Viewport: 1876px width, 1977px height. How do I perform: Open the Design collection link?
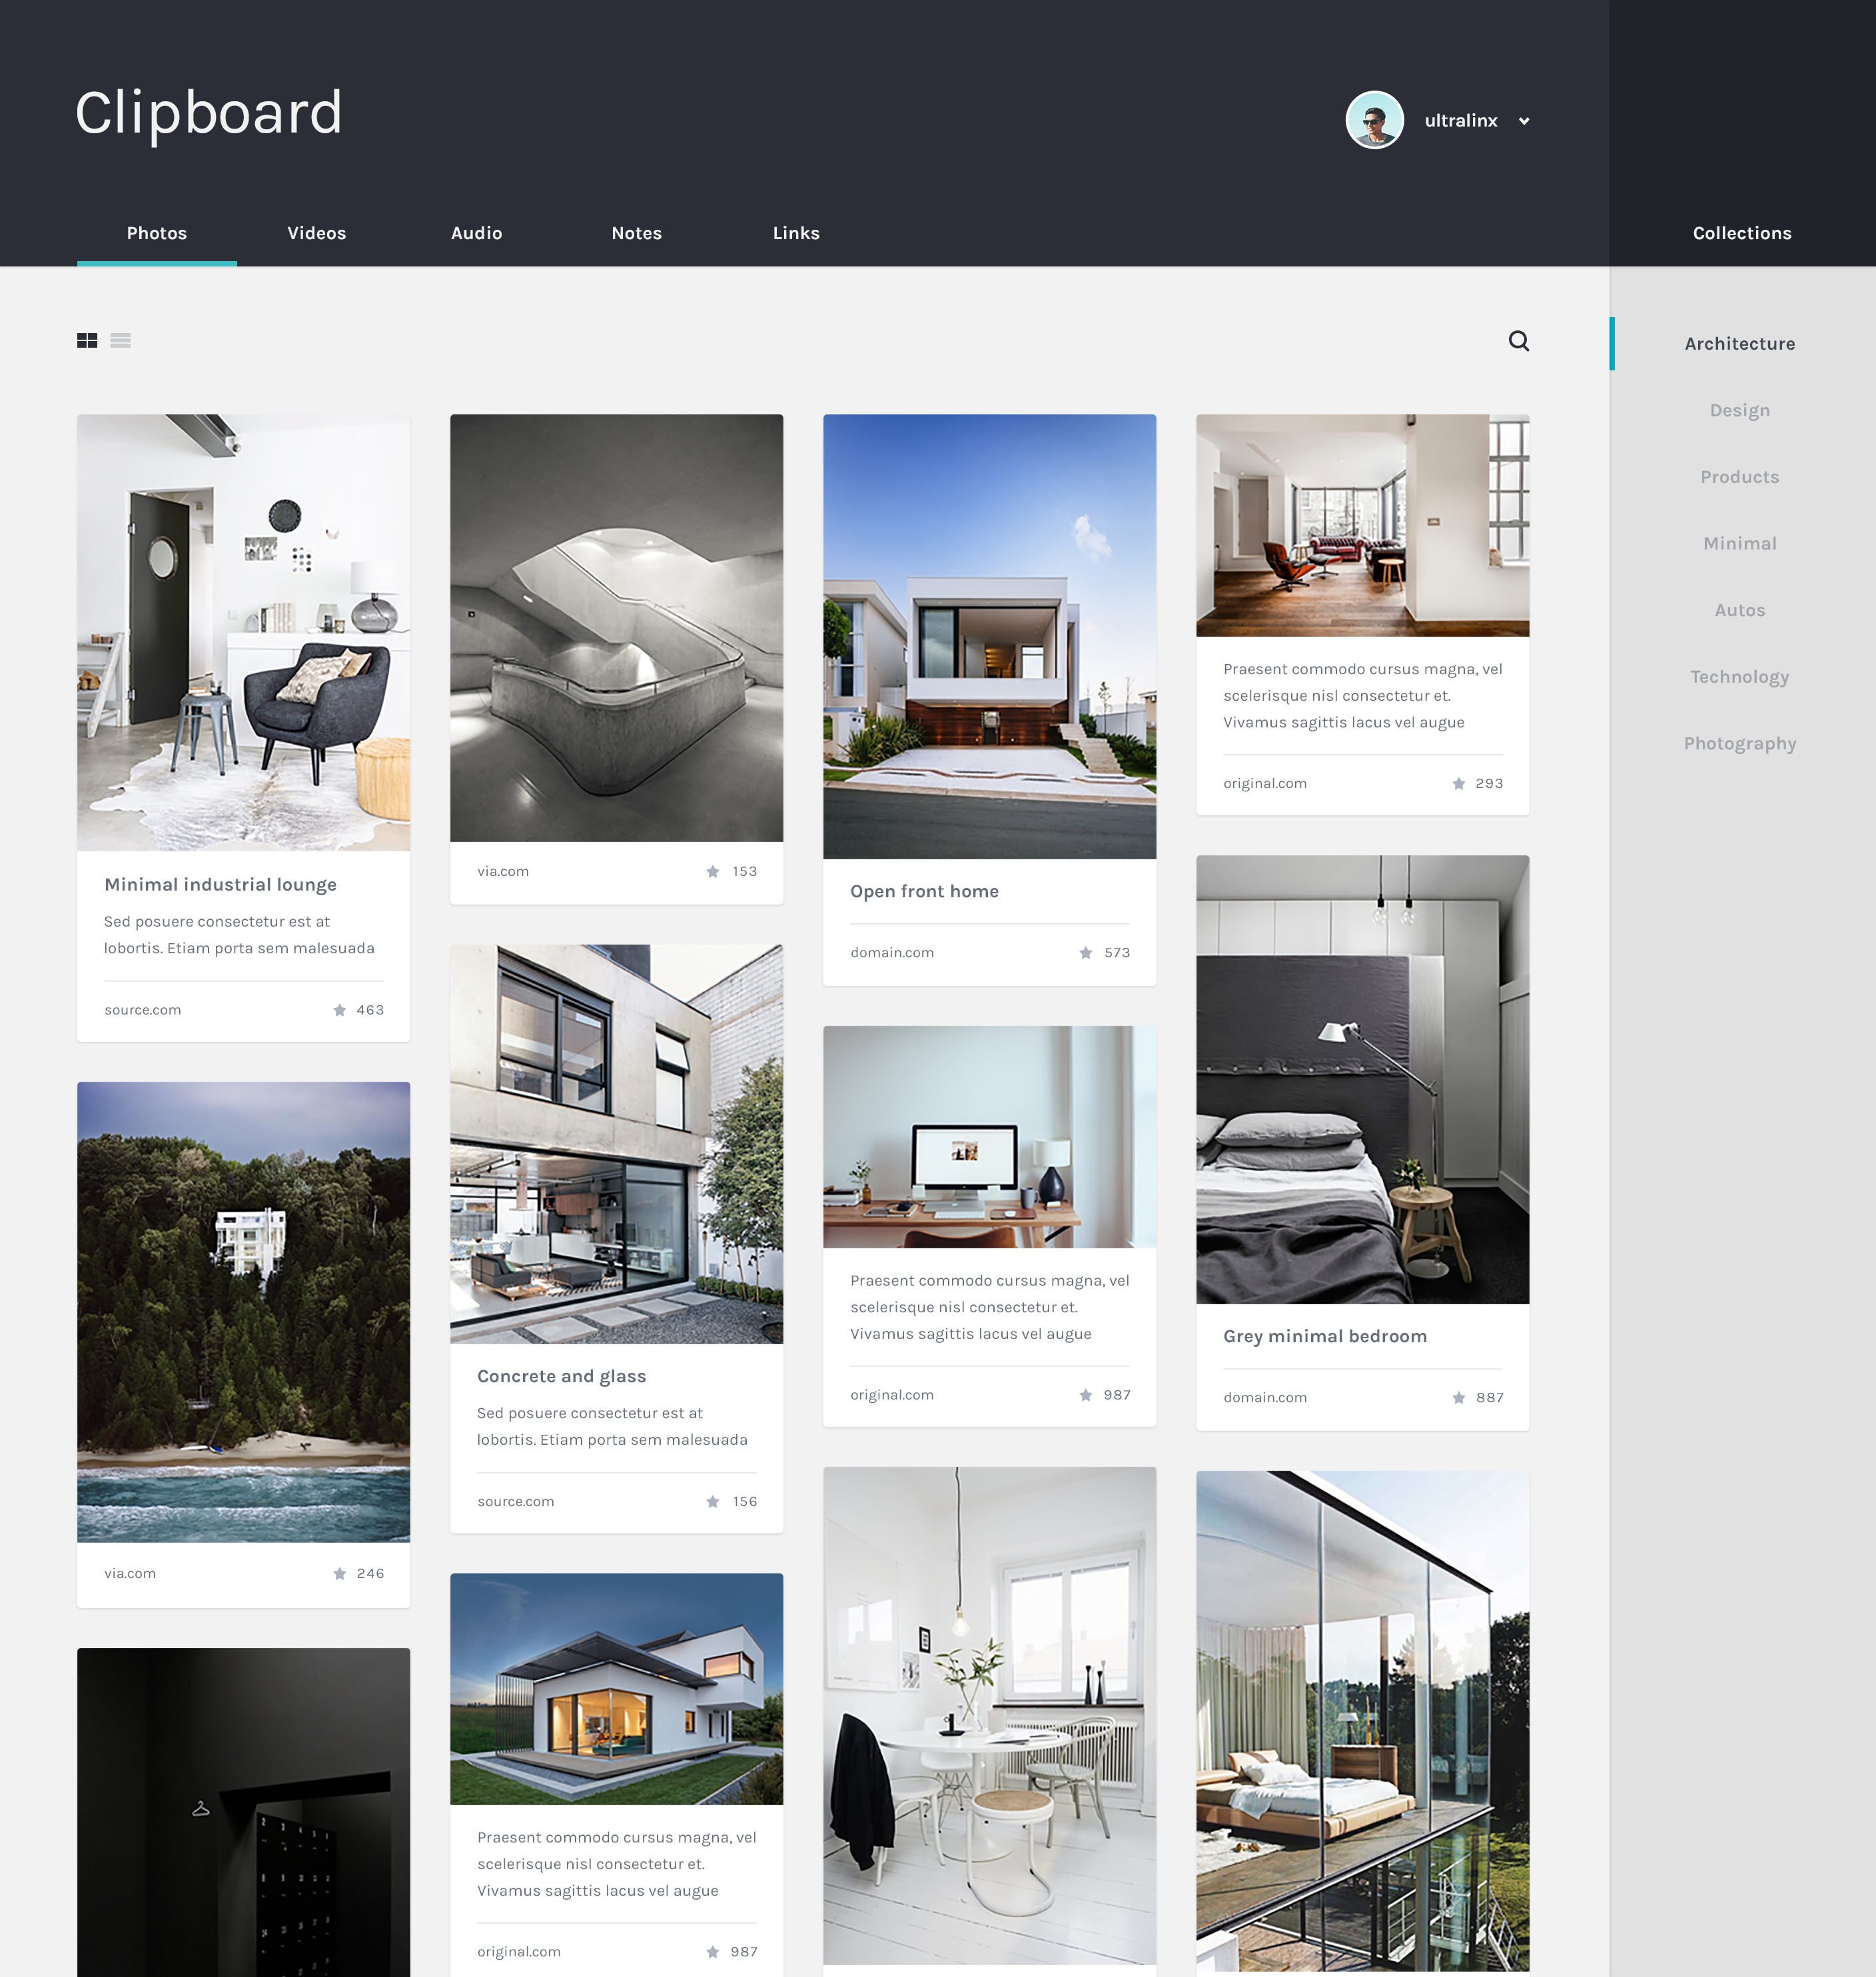click(1740, 409)
